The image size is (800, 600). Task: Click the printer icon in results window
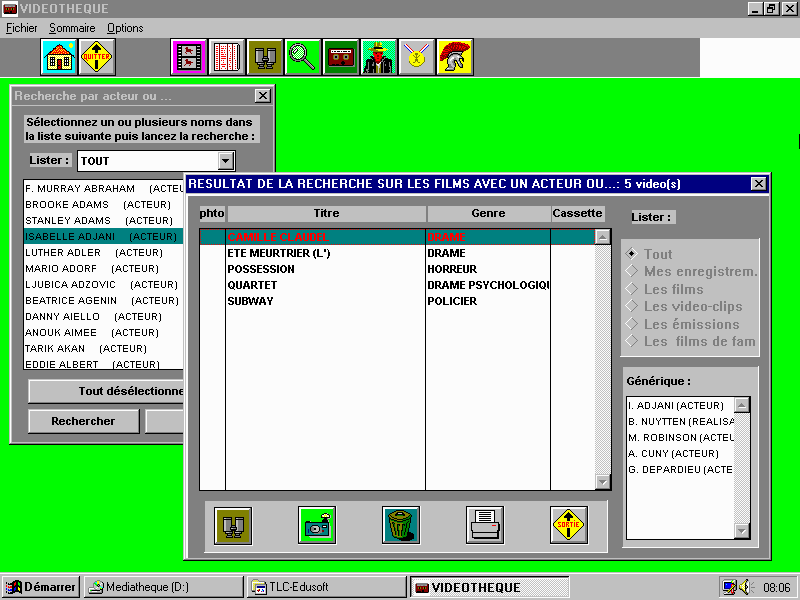pos(485,524)
